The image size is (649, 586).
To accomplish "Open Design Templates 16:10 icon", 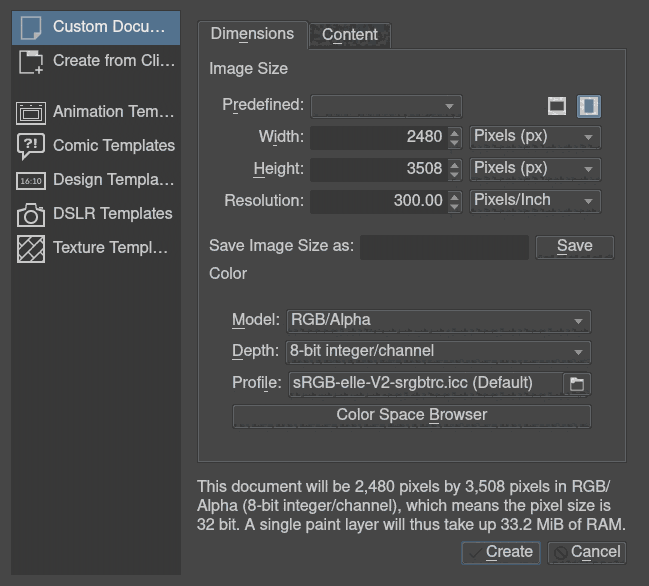I will (31, 180).
